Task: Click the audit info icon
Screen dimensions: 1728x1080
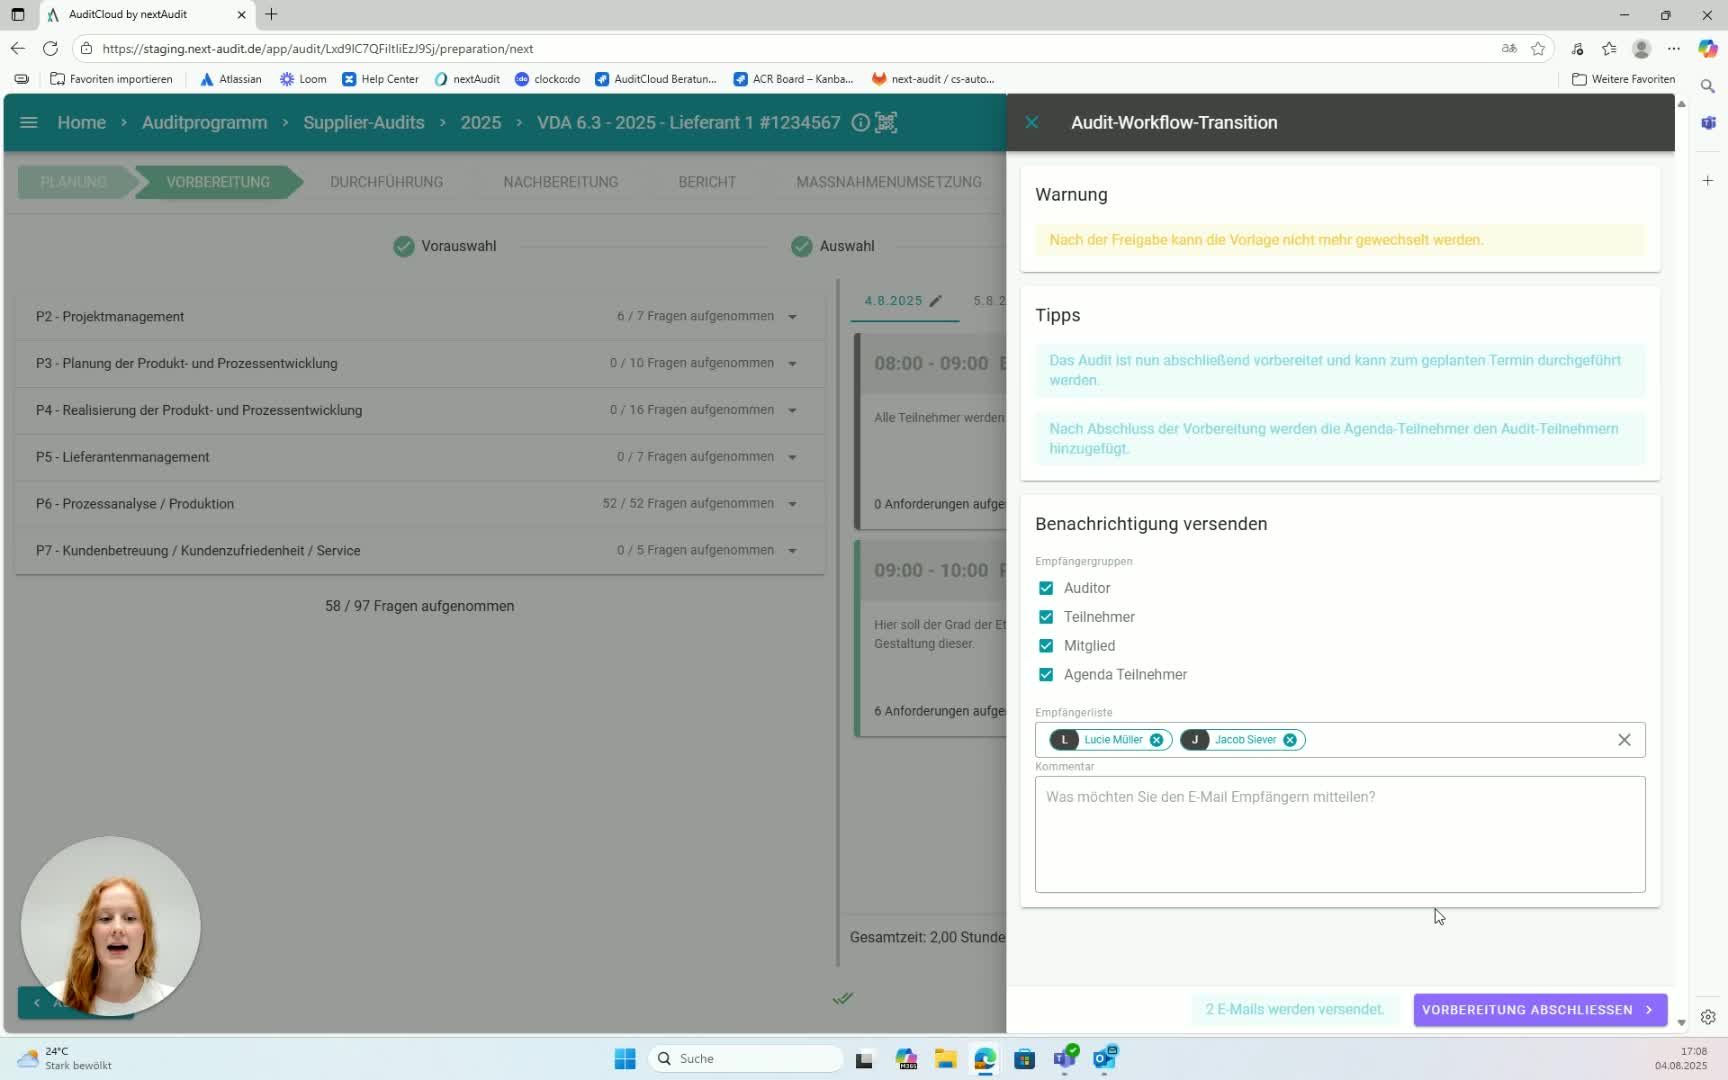Action: [860, 122]
